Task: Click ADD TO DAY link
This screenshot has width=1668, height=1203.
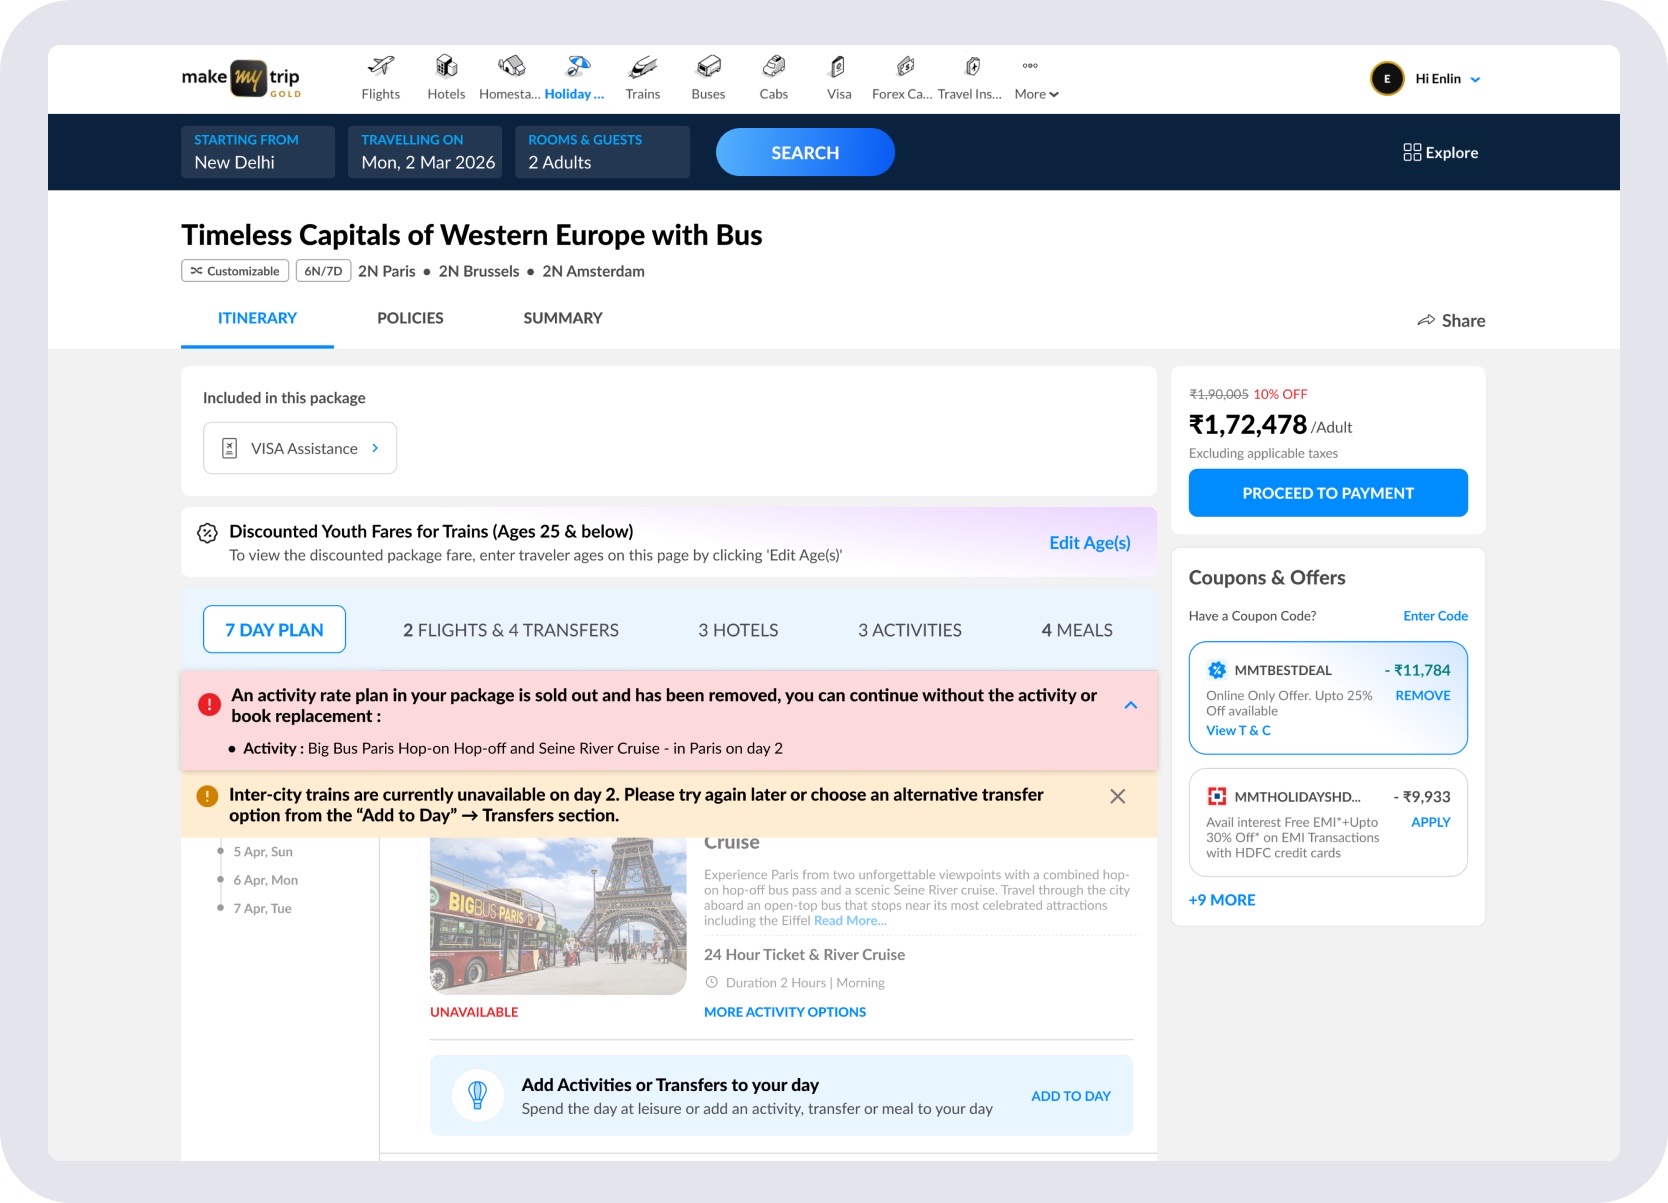Action: pos(1071,1096)
